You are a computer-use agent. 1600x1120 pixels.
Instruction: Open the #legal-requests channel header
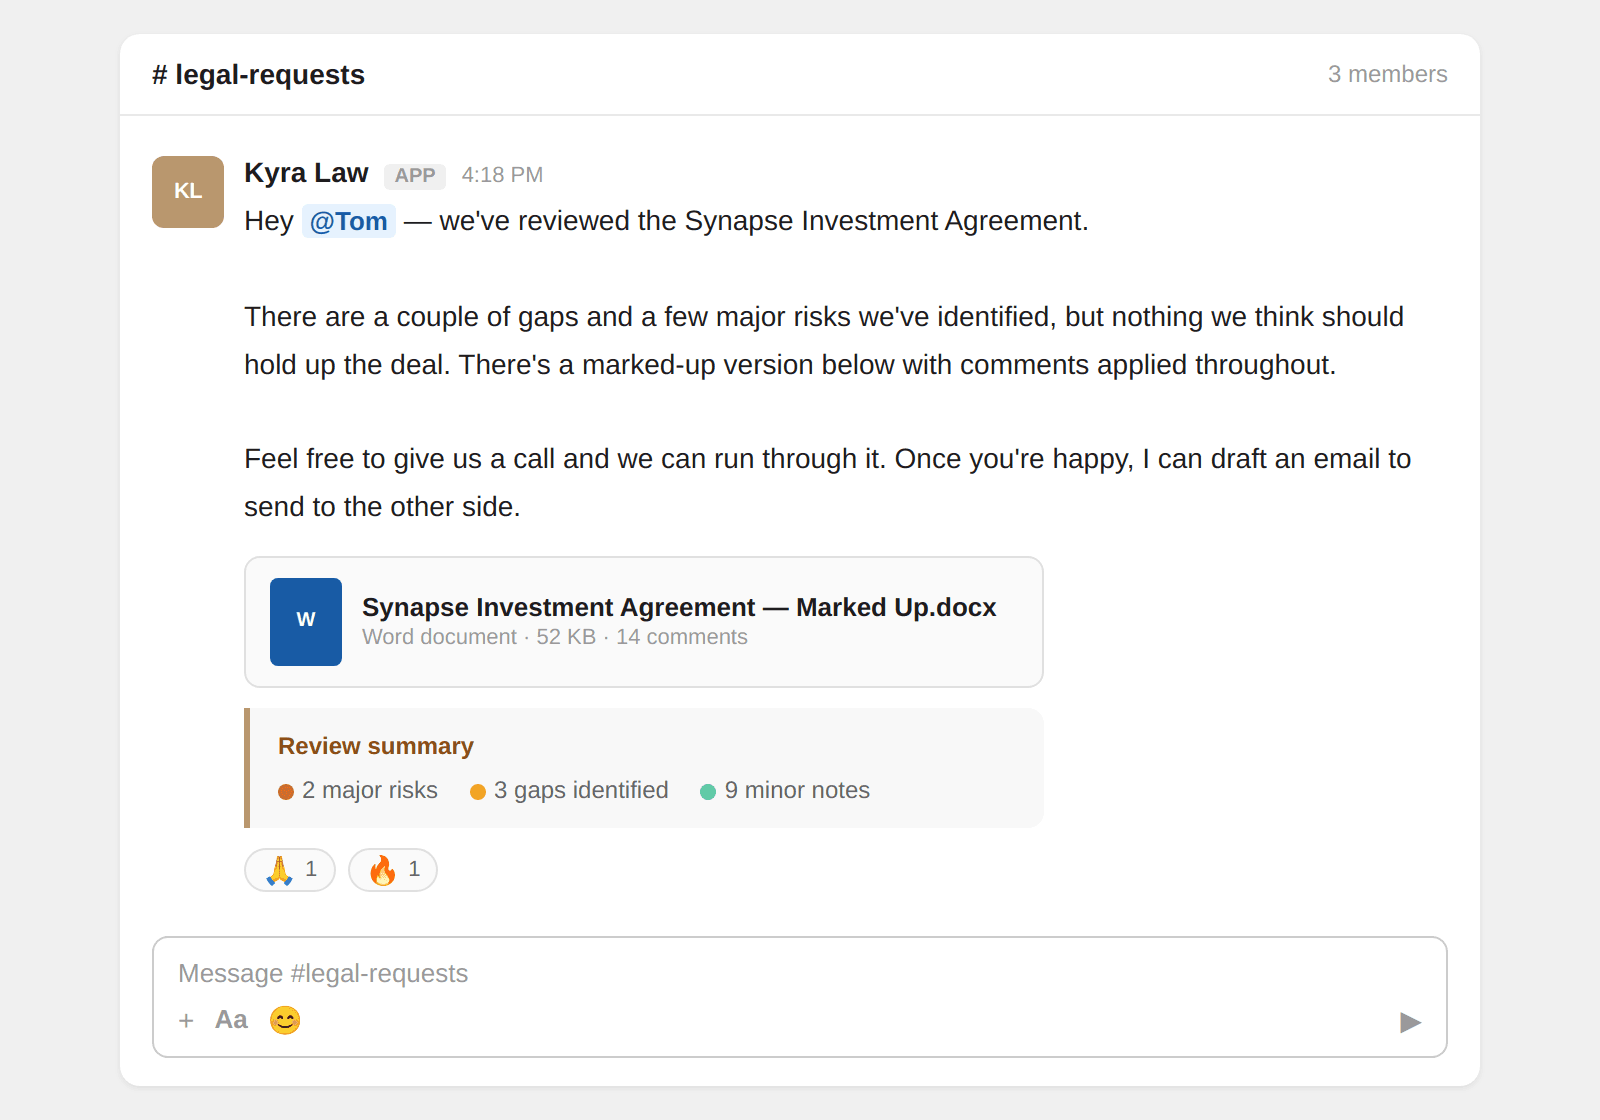pos(258,75)
